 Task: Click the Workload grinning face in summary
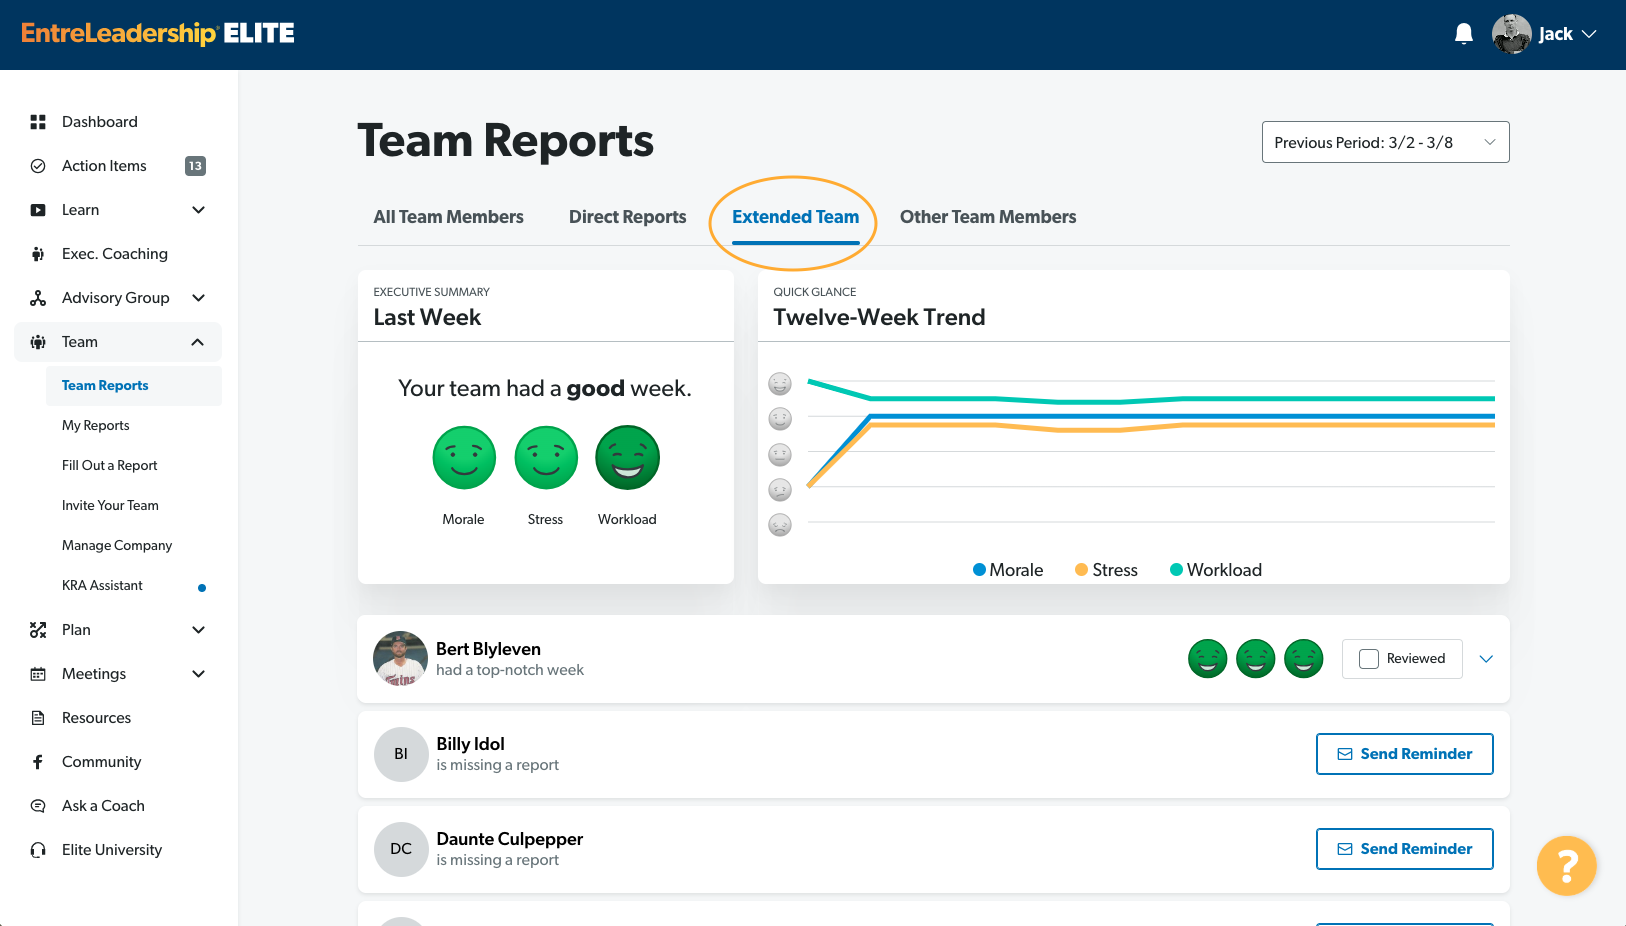pyautogui.click(x=628, y=458)
